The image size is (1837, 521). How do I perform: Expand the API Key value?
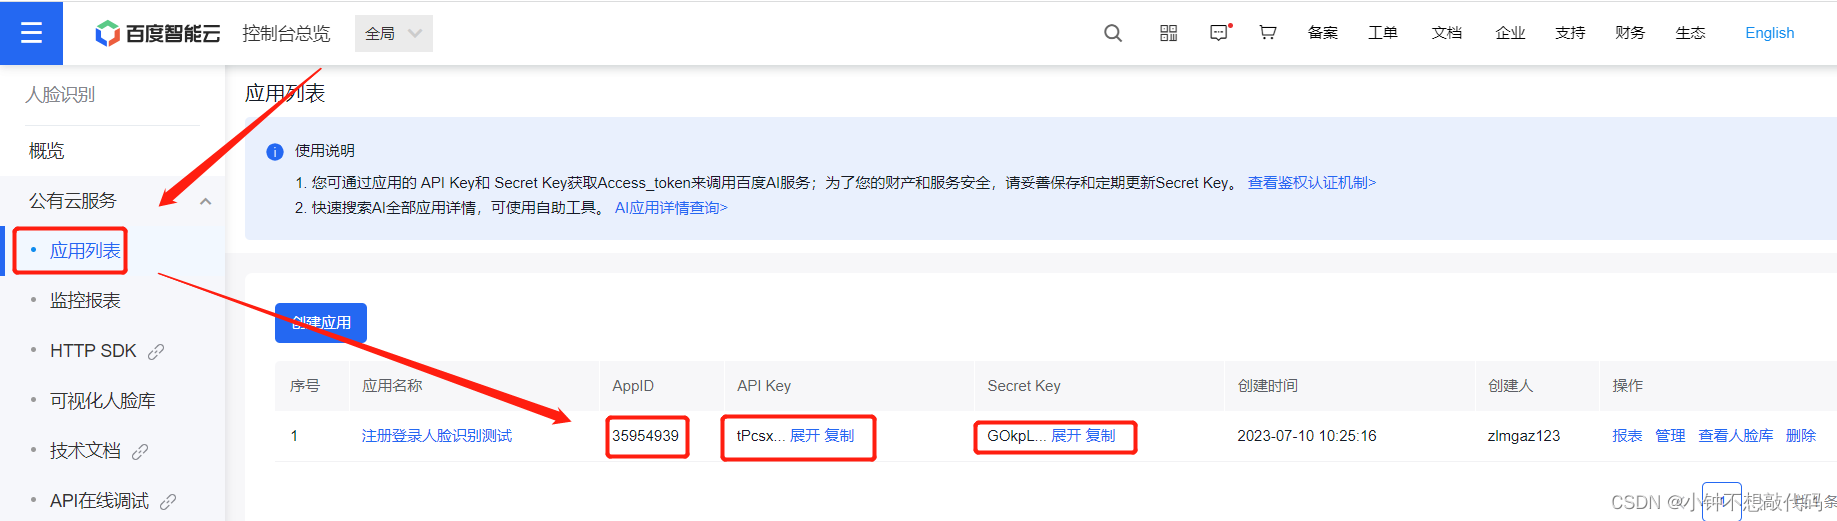click(x=805, y=436)
